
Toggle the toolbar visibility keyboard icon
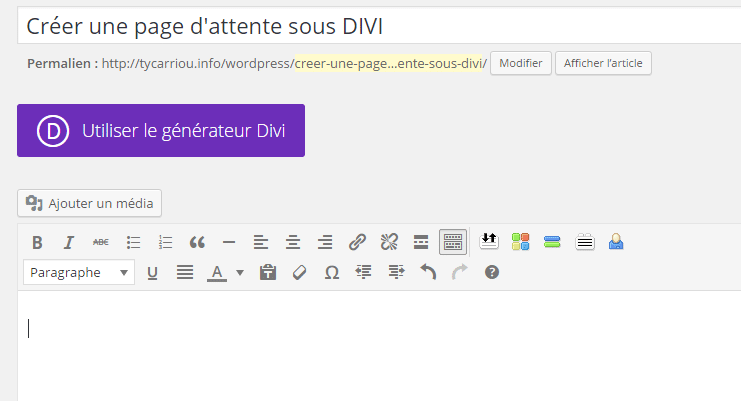point(453,242)
